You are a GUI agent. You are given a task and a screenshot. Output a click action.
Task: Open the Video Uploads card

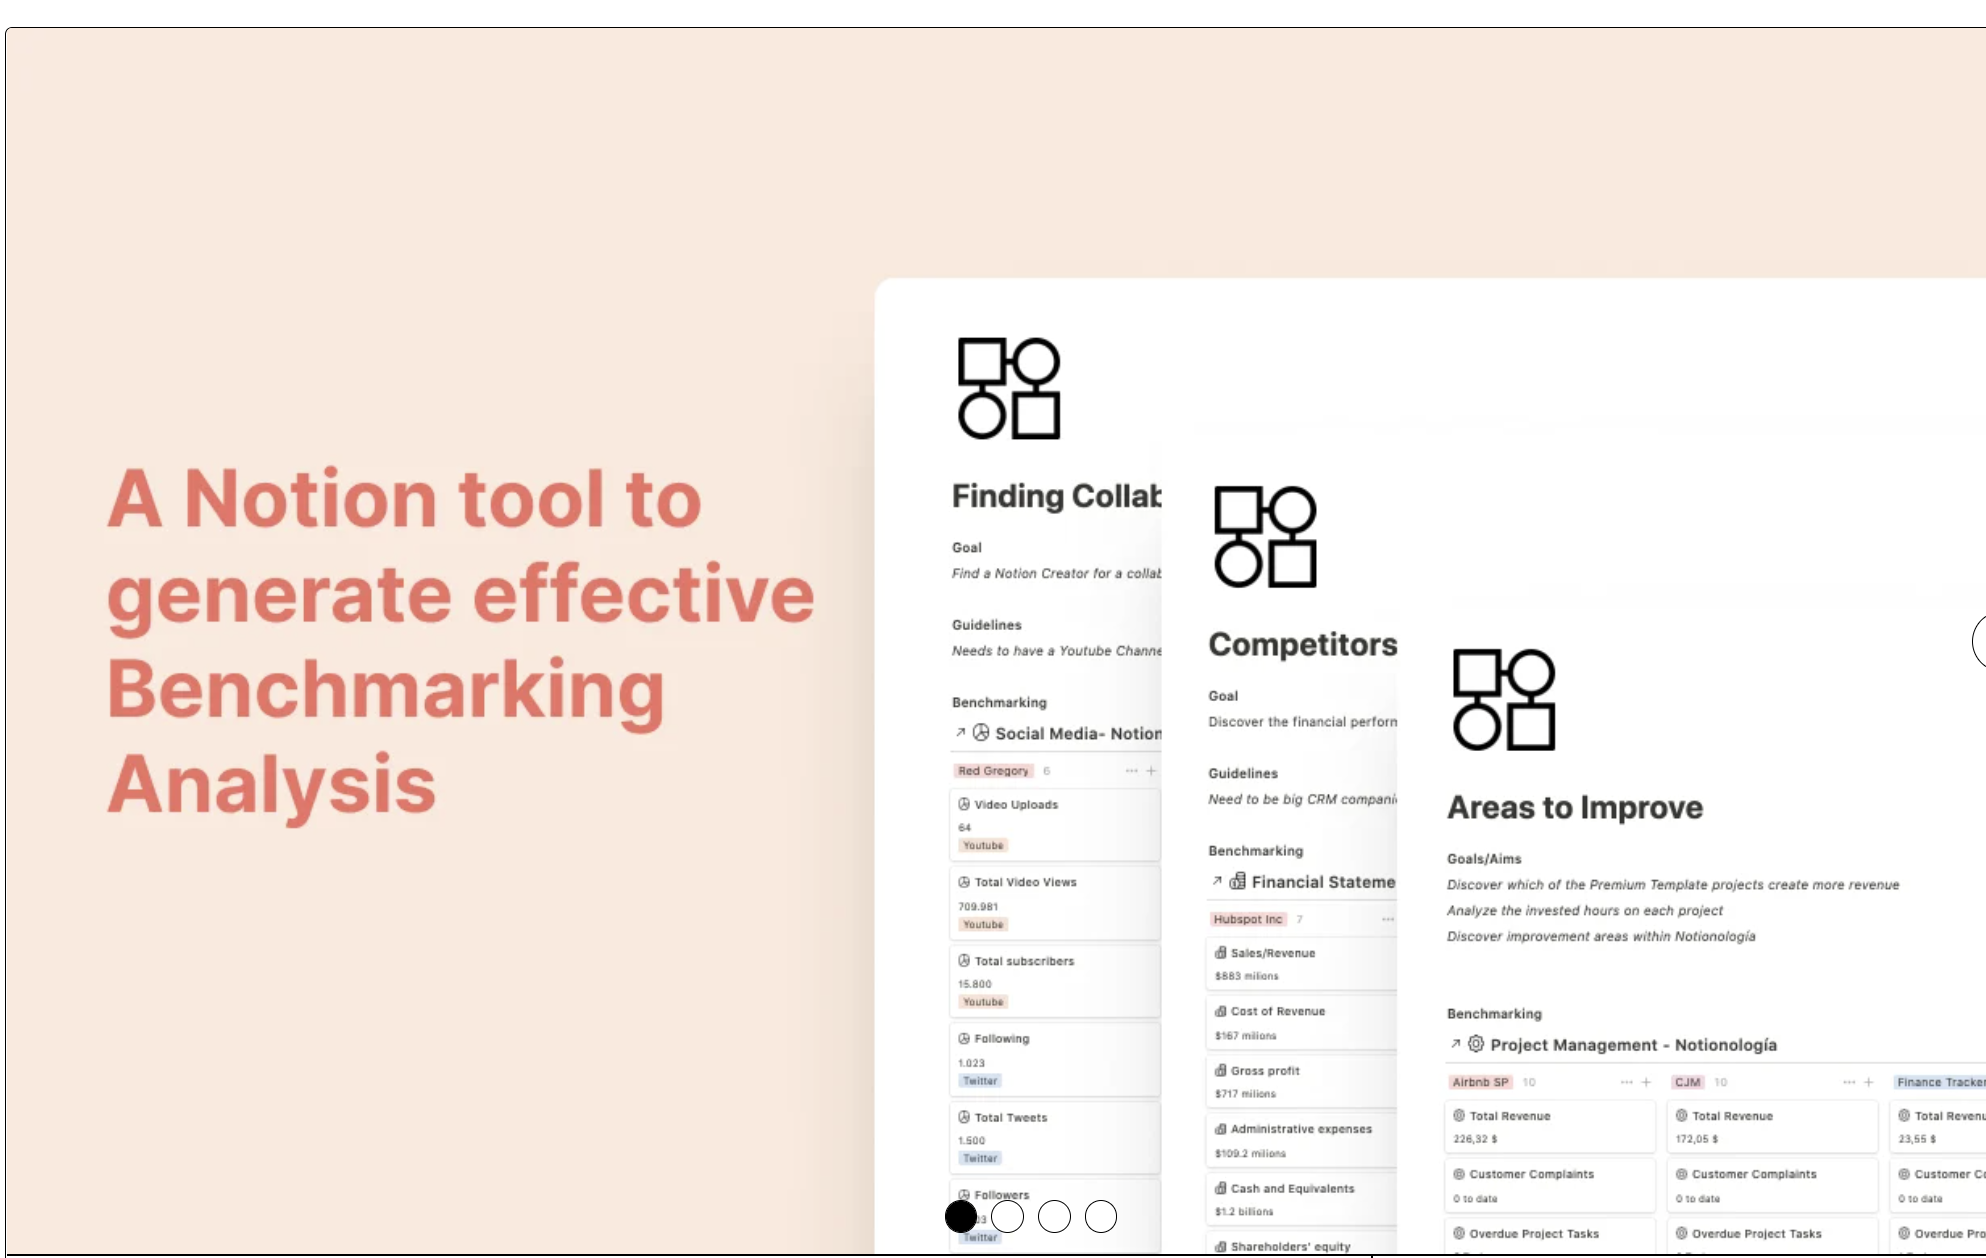(1055, 825)
